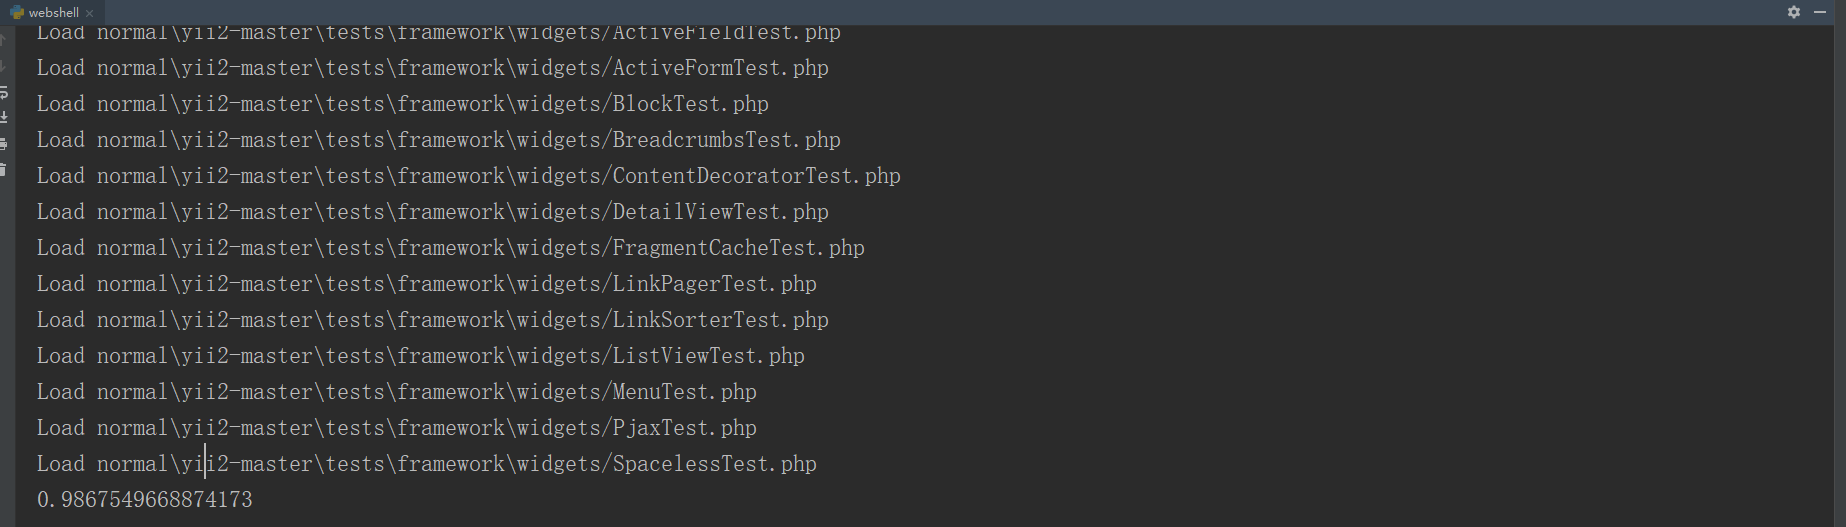Click the LinkPagerTest.php output line

pos(427,284)
